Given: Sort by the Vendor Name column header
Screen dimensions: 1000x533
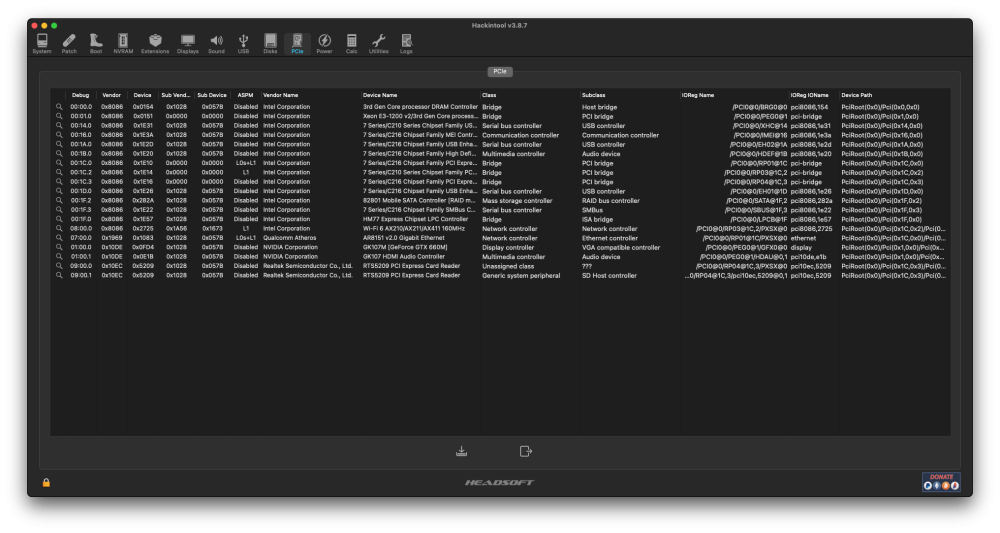Looking at the screenshot, I should click(281, 95).
